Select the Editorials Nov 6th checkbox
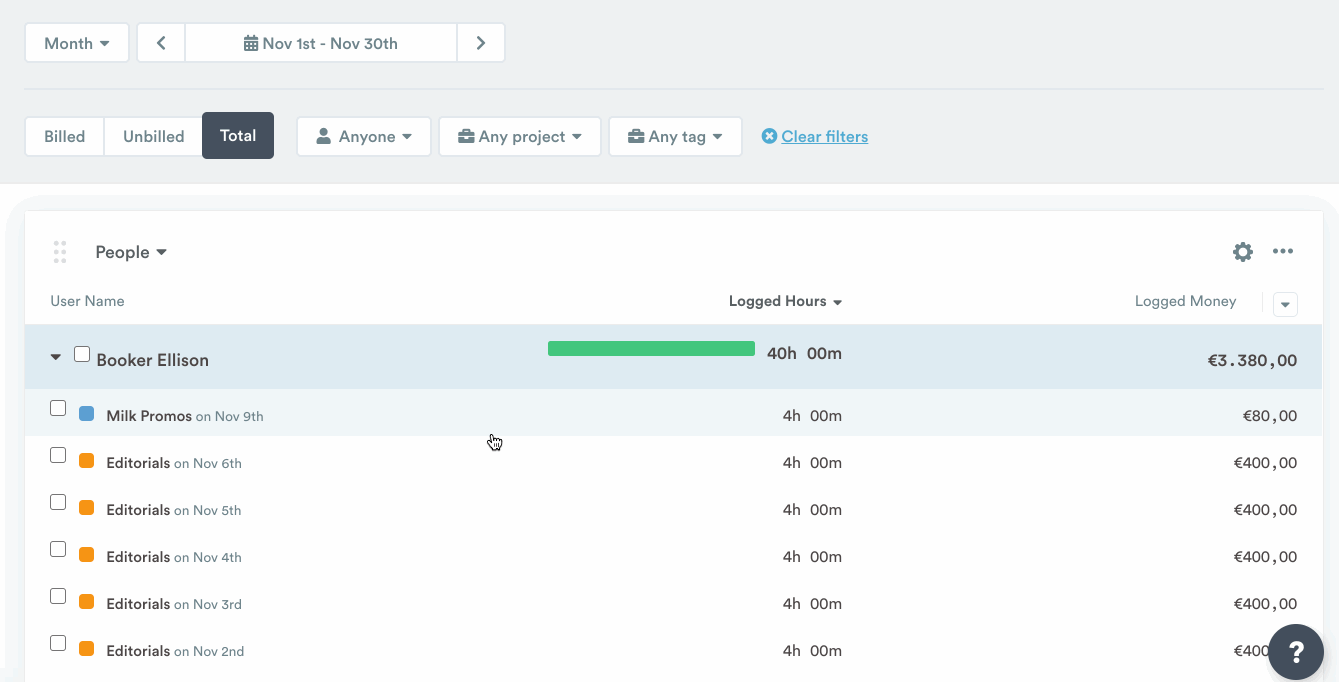This screenshot has width=1339, height=682. tap(58, 455)
